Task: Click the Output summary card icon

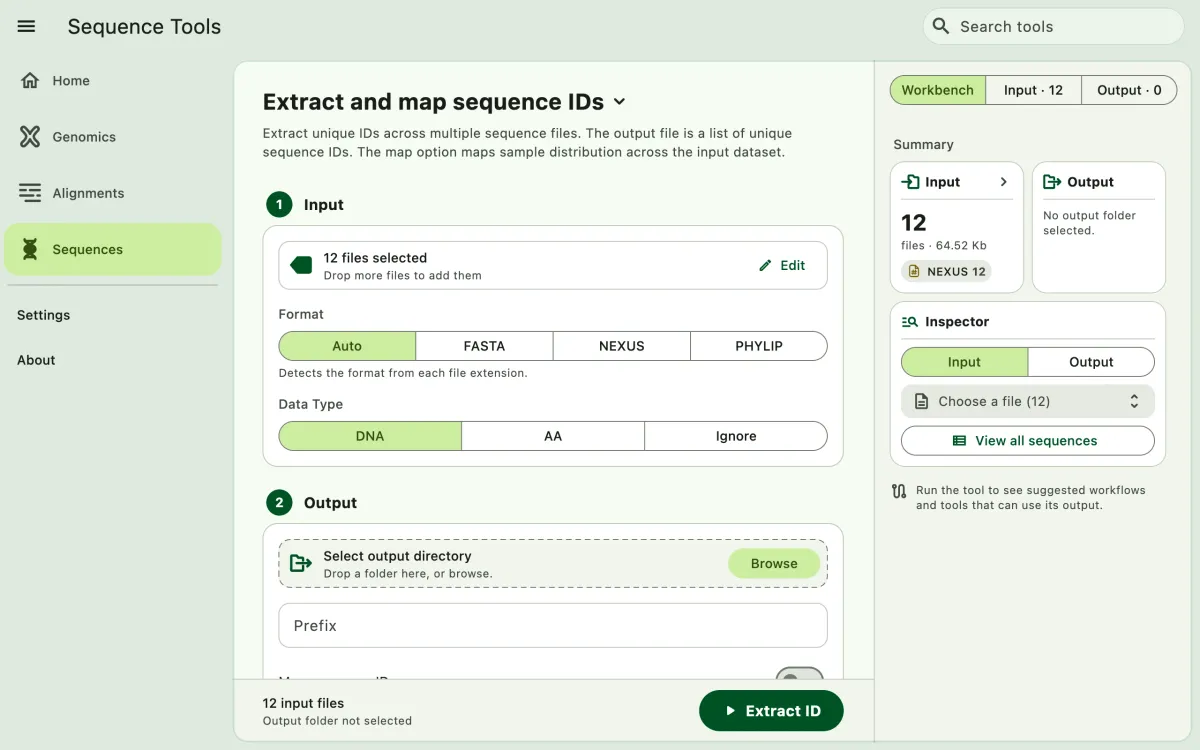Action: (1052, 182)
